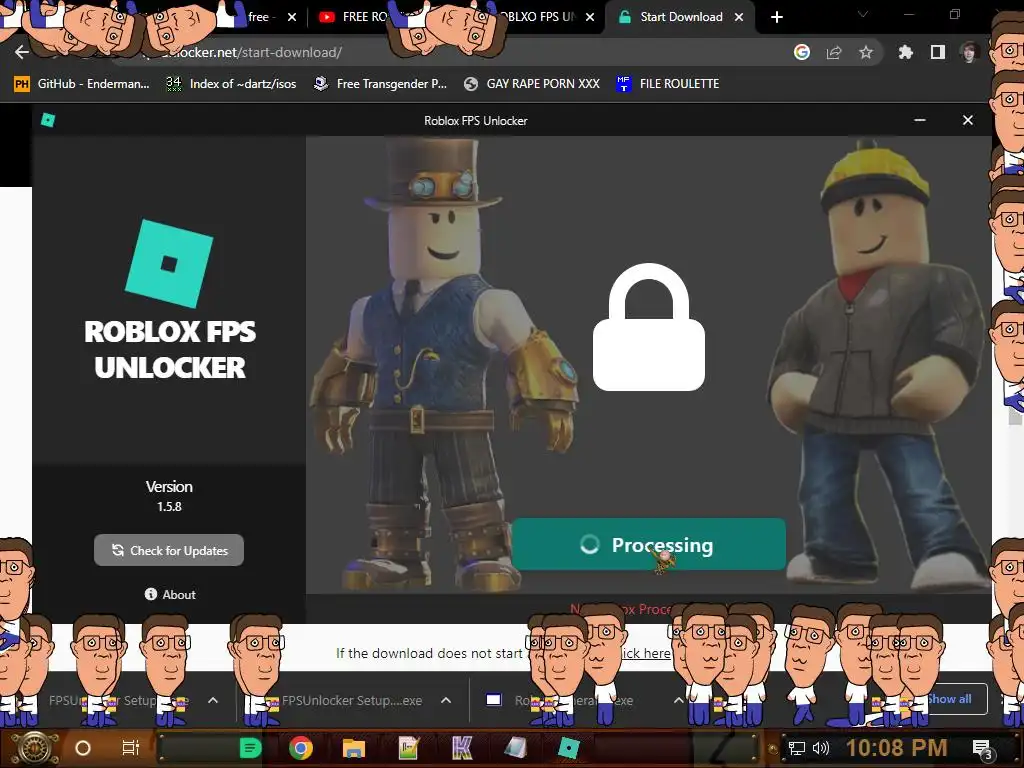
Task: Click the Chrome back arrow
Action: 22,52
